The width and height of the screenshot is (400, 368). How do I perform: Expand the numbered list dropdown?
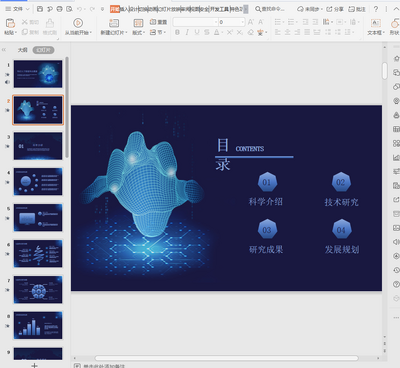click(297, 22)
